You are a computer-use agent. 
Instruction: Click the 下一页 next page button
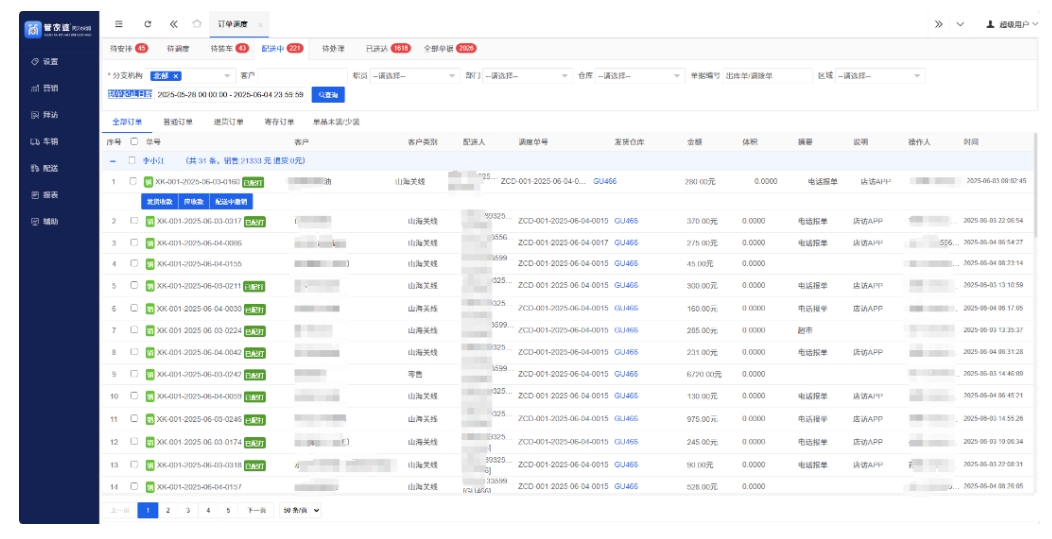(256, 510)
